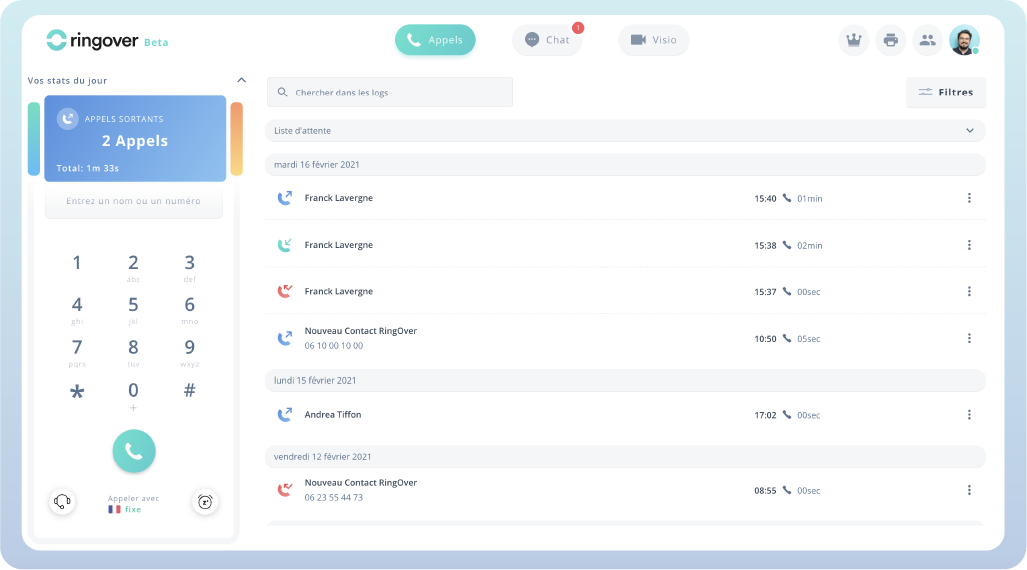Click the Chercher dans les logs field
This screenshot has height=570, width=1027.
(x=390, y=92)
